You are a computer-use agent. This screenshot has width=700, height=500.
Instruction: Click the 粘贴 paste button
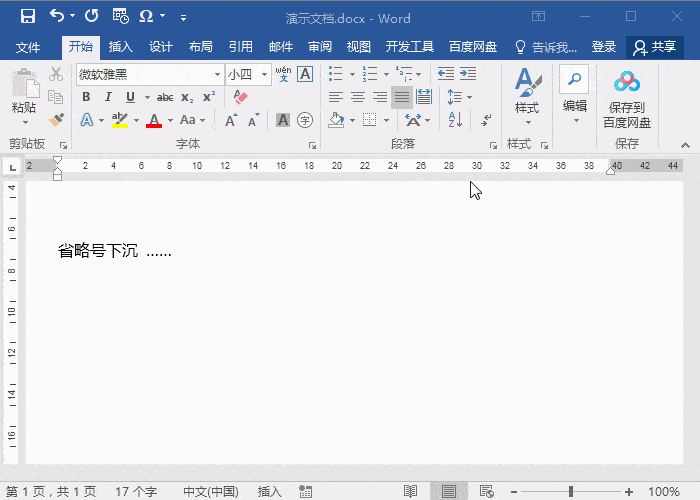(x=24, y=97)
